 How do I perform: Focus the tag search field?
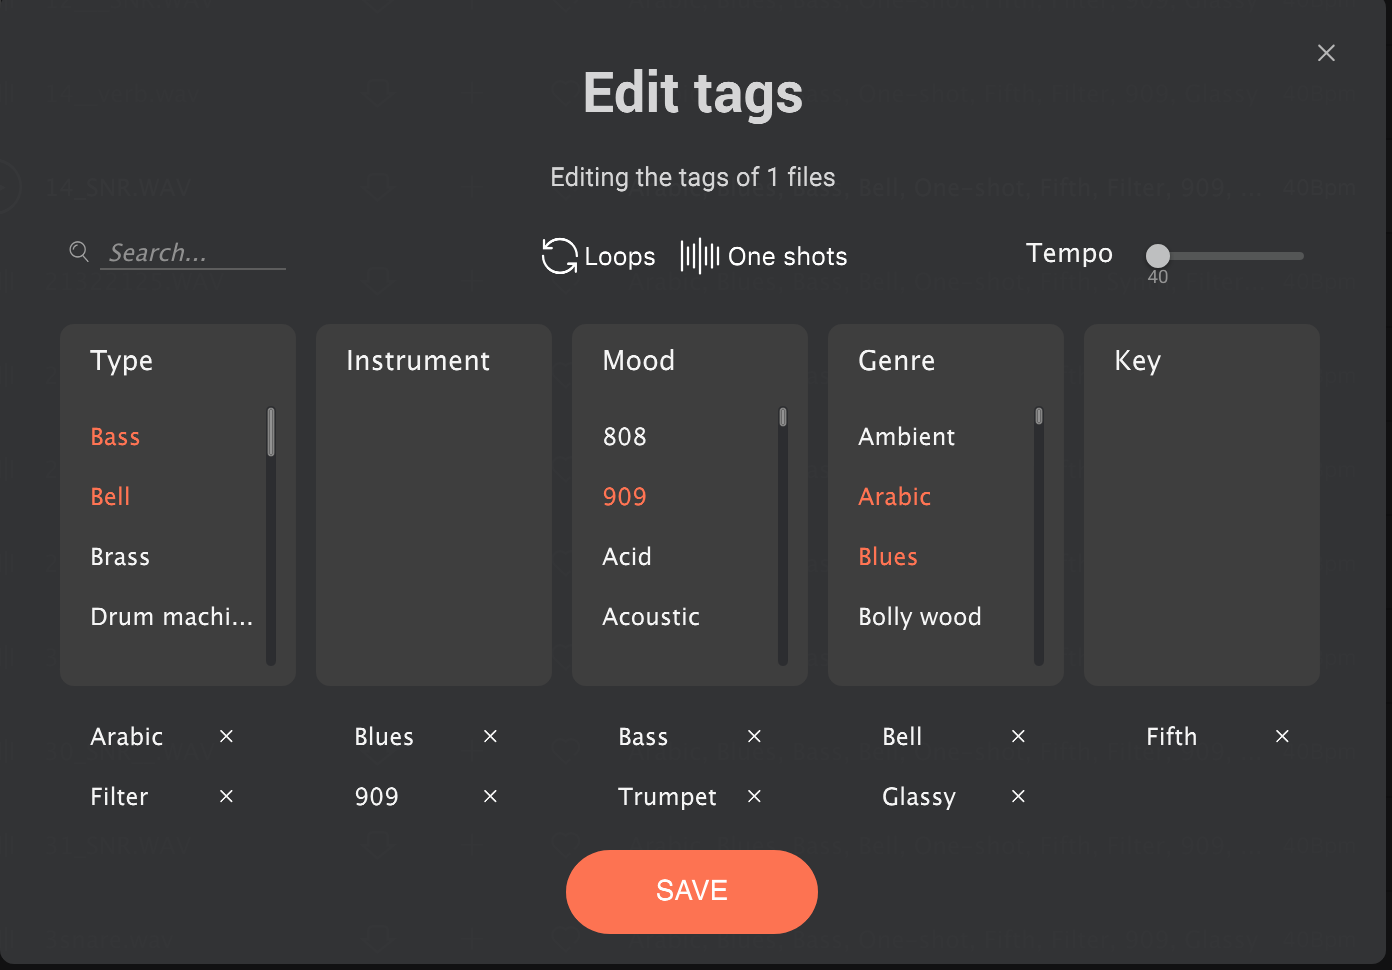193,253
